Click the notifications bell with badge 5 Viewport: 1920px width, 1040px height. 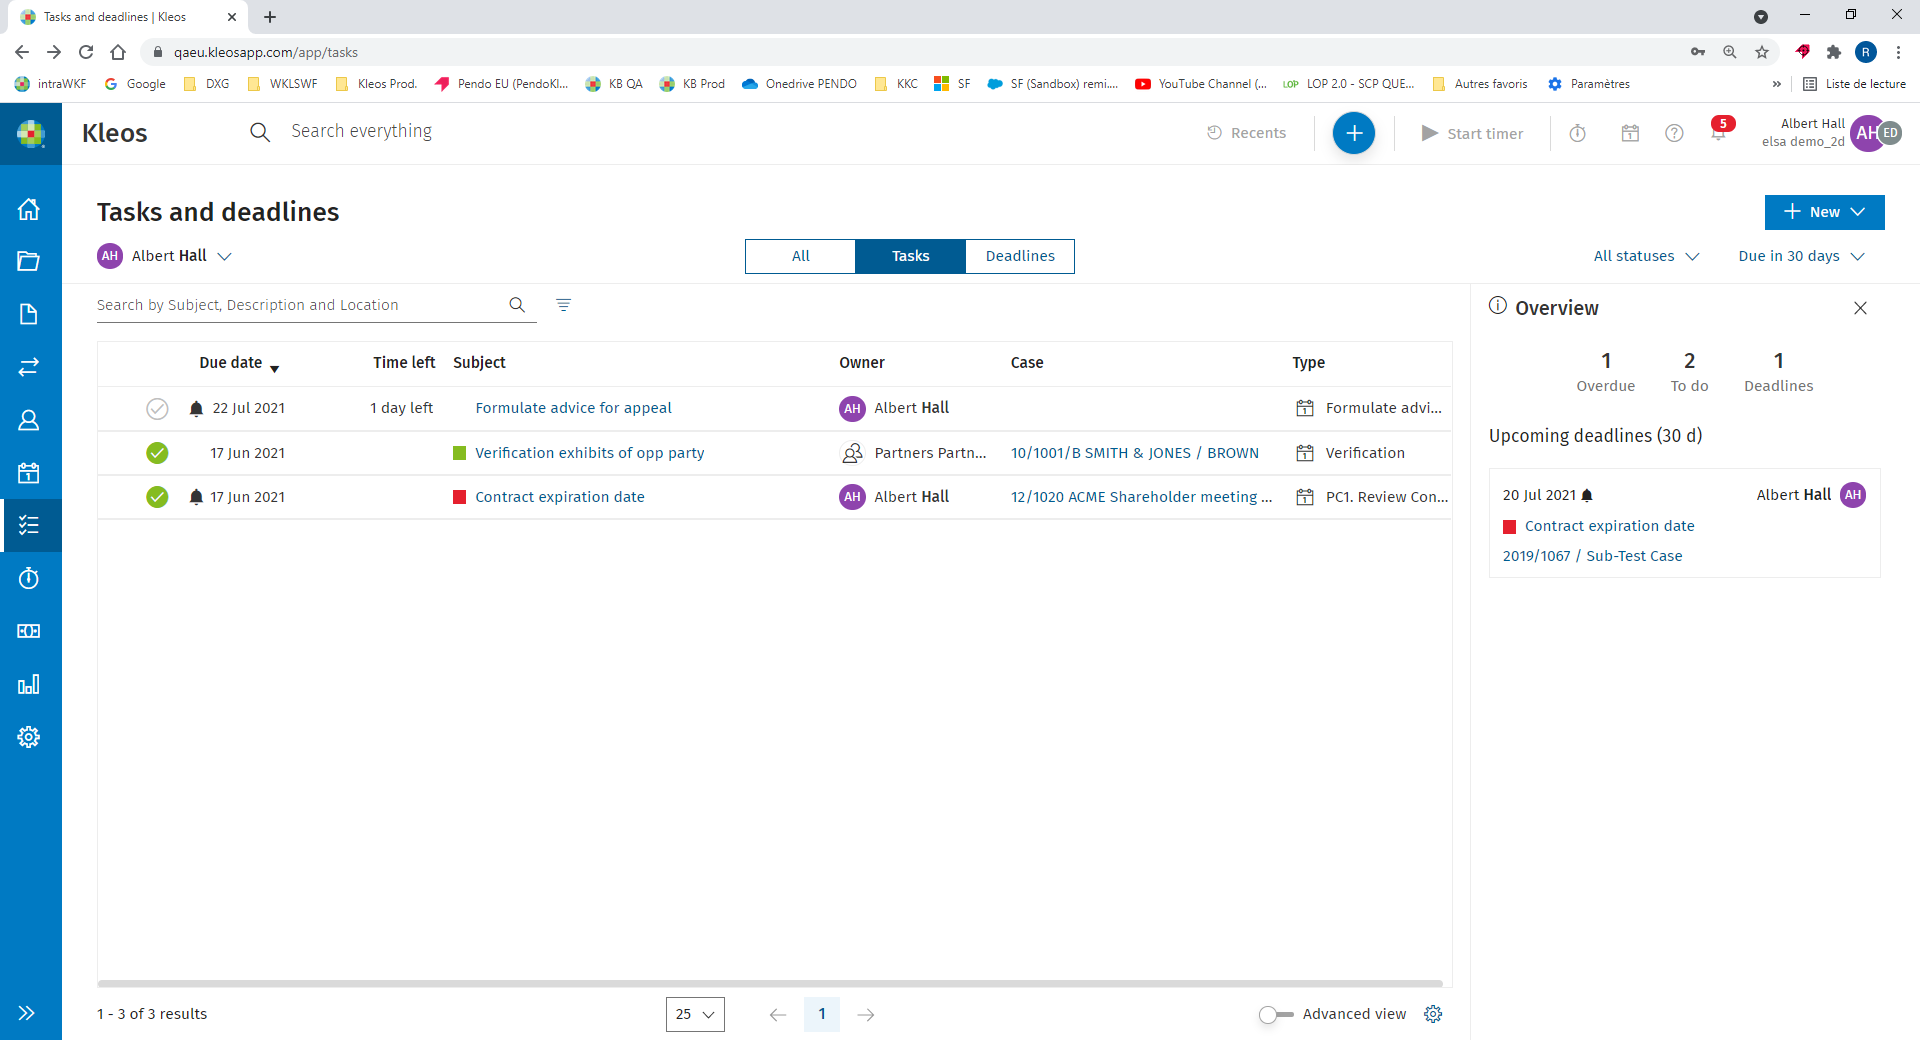click(1718, 132)
